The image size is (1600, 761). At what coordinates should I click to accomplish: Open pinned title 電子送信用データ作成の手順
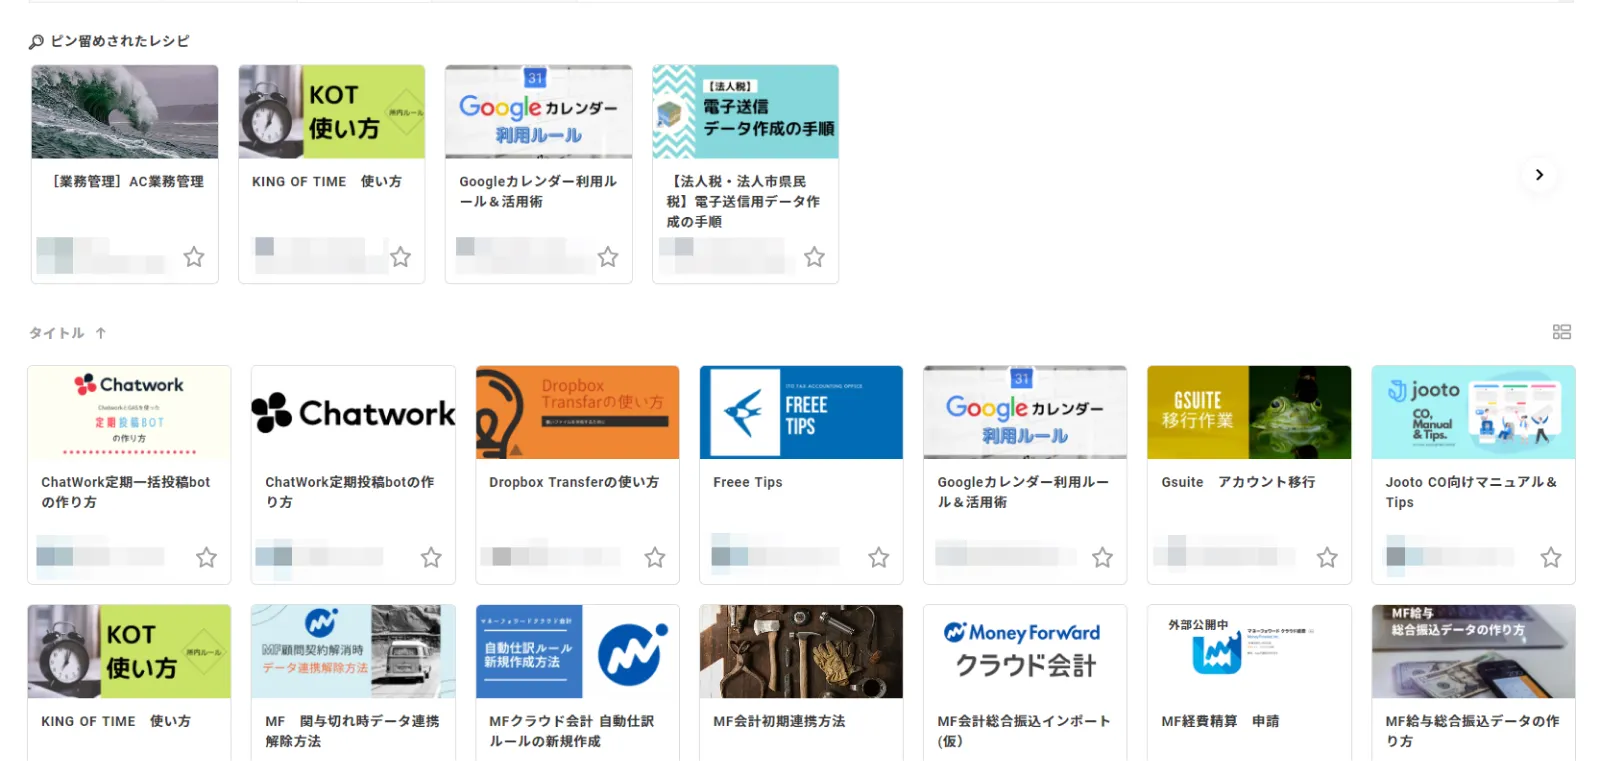[x=743, y=202]
